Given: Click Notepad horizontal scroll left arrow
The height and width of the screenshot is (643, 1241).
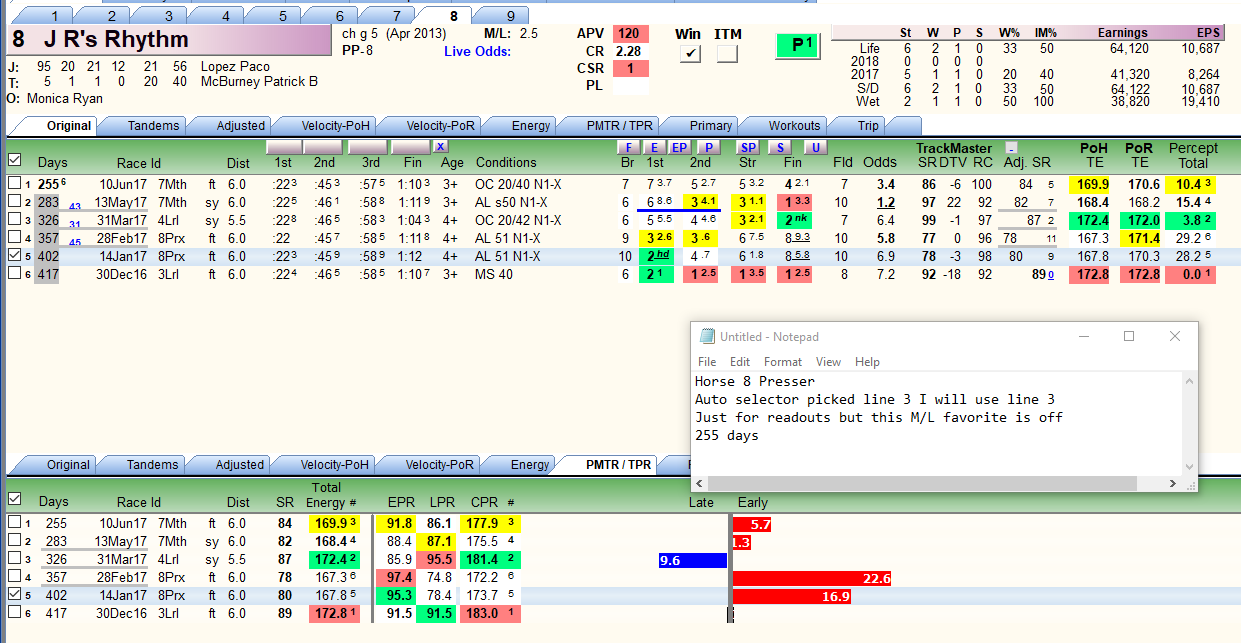Looking at the screenshot, I should point(700,483).
